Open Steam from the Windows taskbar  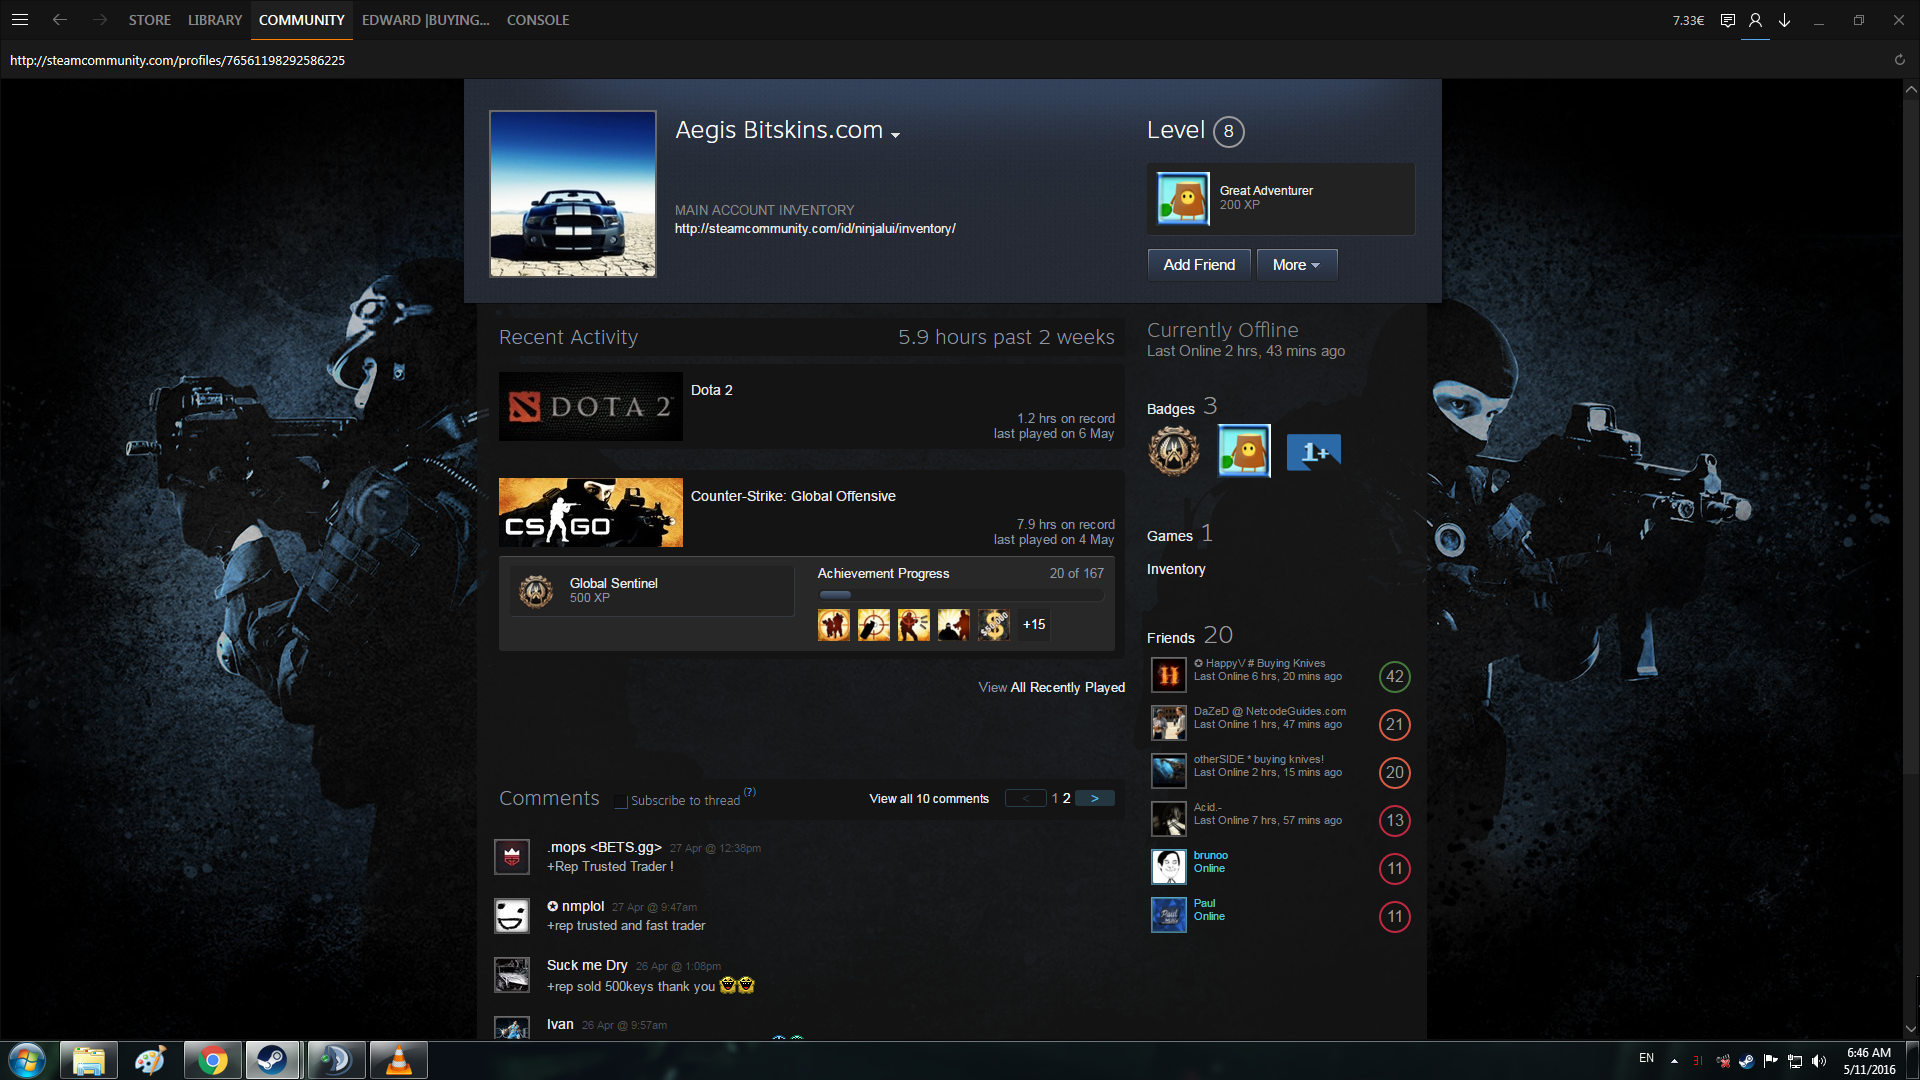point(272,1060)
